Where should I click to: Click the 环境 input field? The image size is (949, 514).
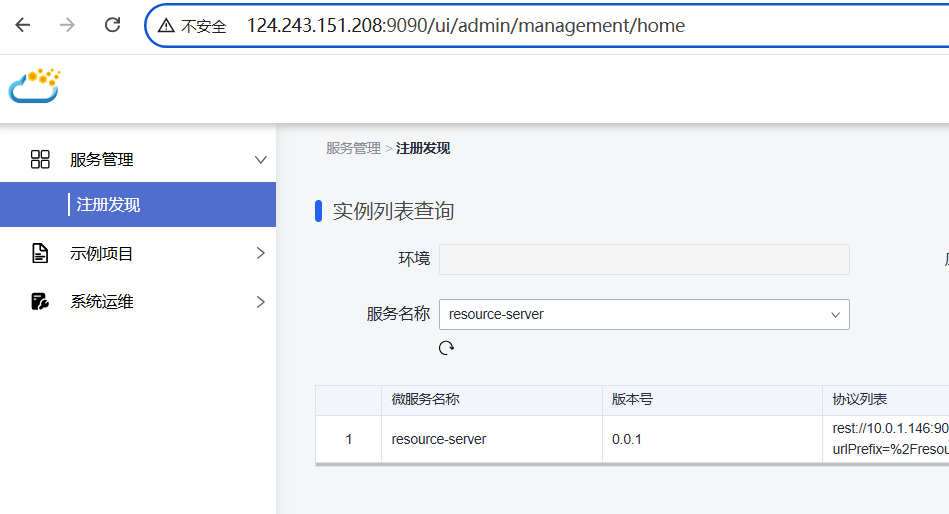coord(644,259)
